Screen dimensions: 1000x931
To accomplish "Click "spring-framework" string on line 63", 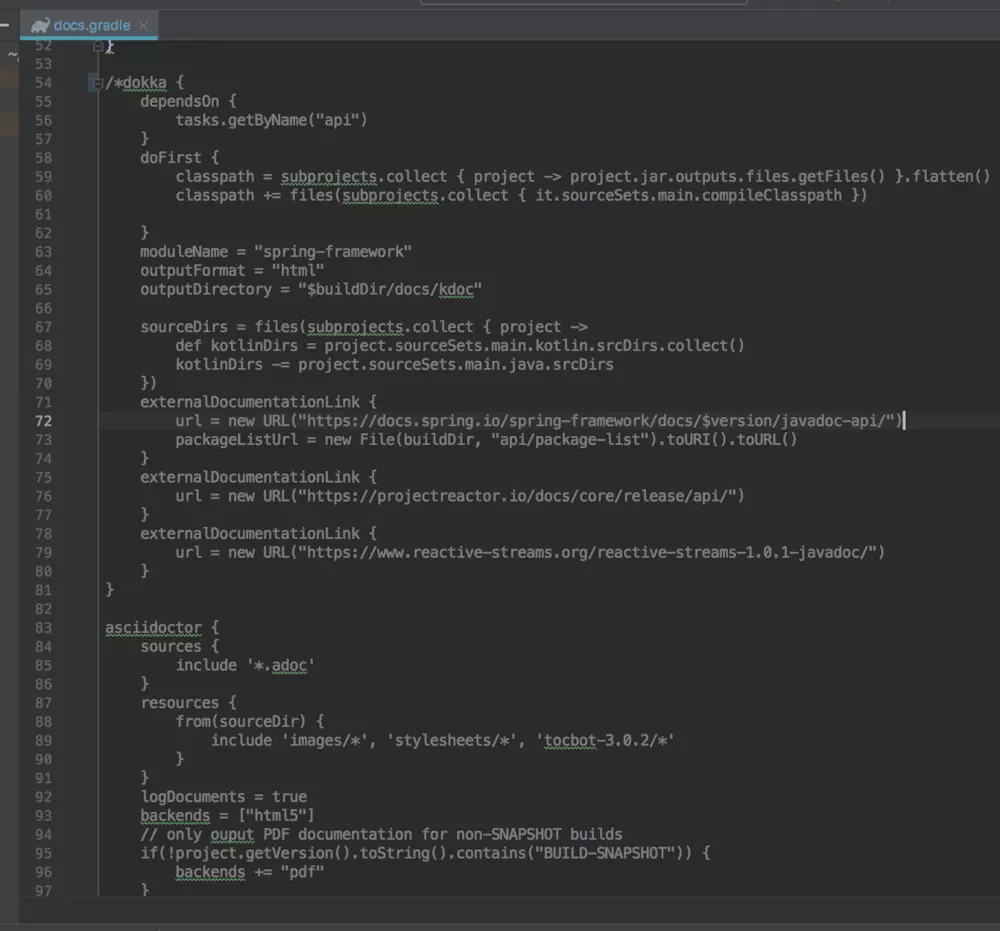I will pos(333,252).
